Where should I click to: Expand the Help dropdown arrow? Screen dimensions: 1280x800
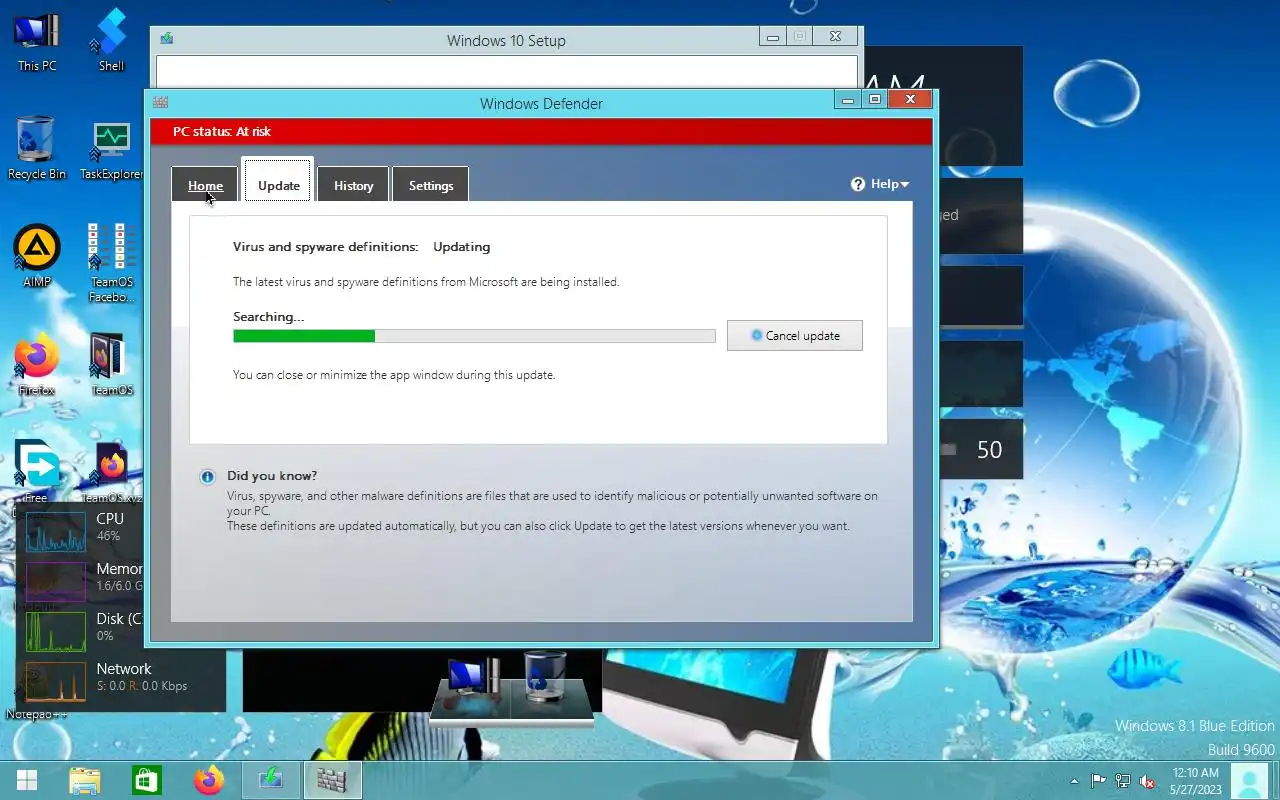(x=904, y=184)
